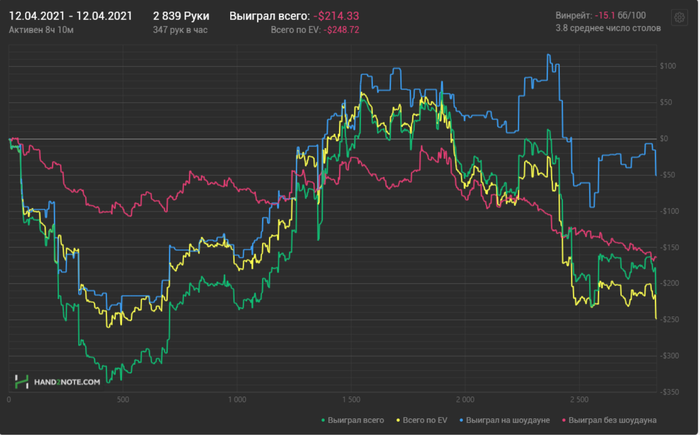Click the 'Активен 8ч 10м' active time text
The height and width of the screenshot is (435, 700).
(41, 30)
